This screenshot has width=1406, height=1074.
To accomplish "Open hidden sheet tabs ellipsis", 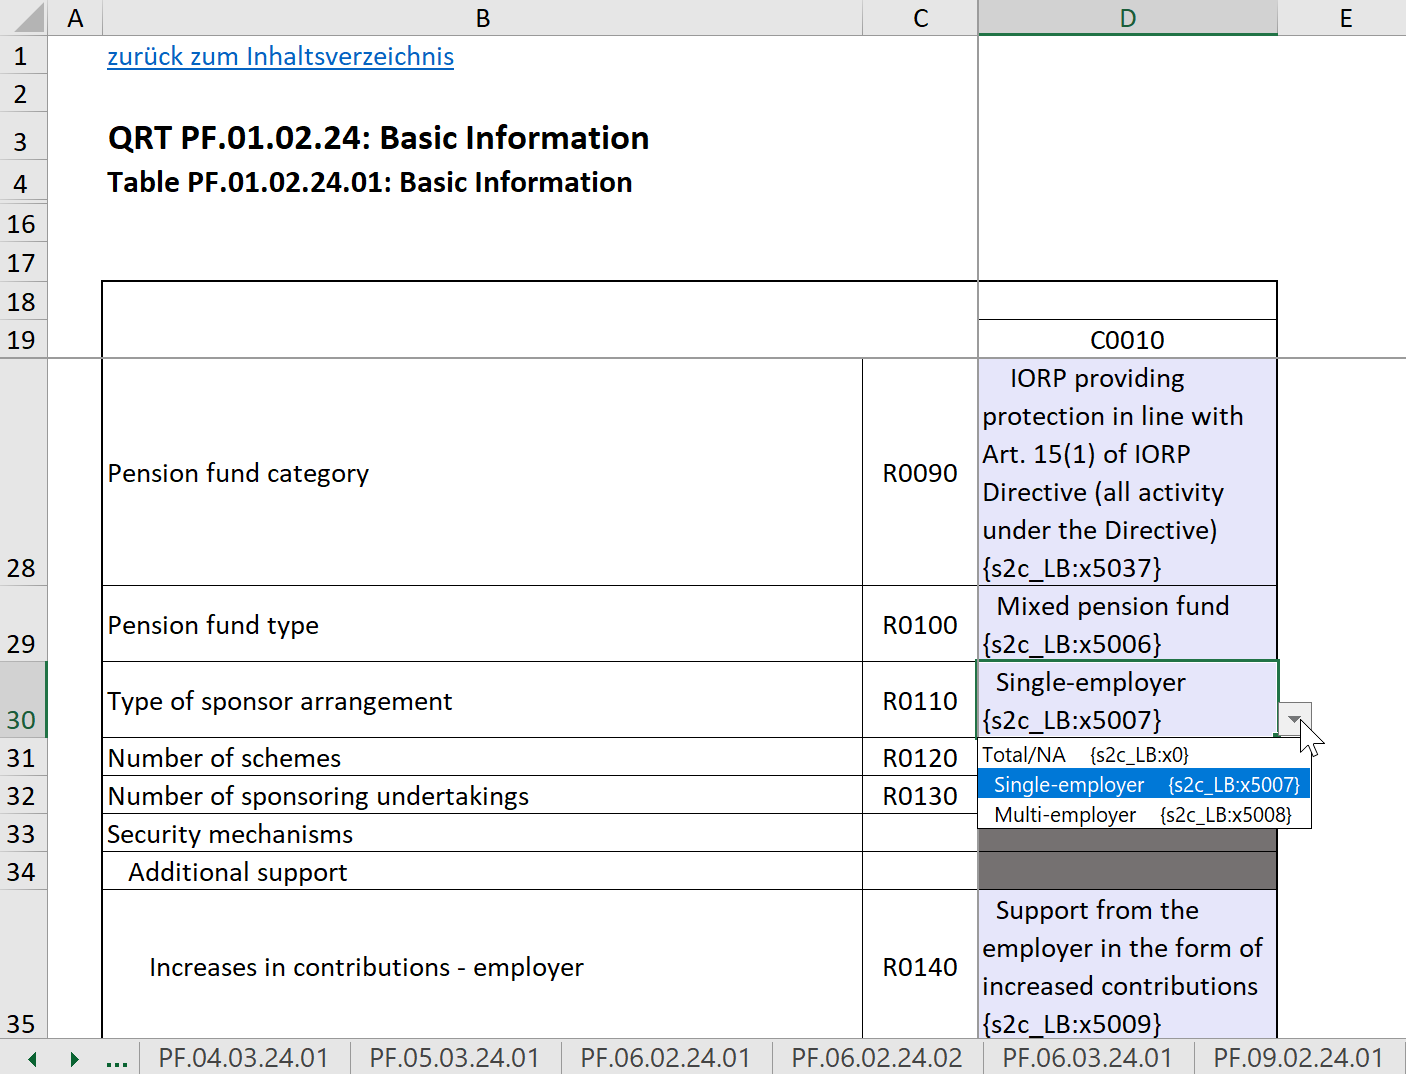I will 116,1059.
